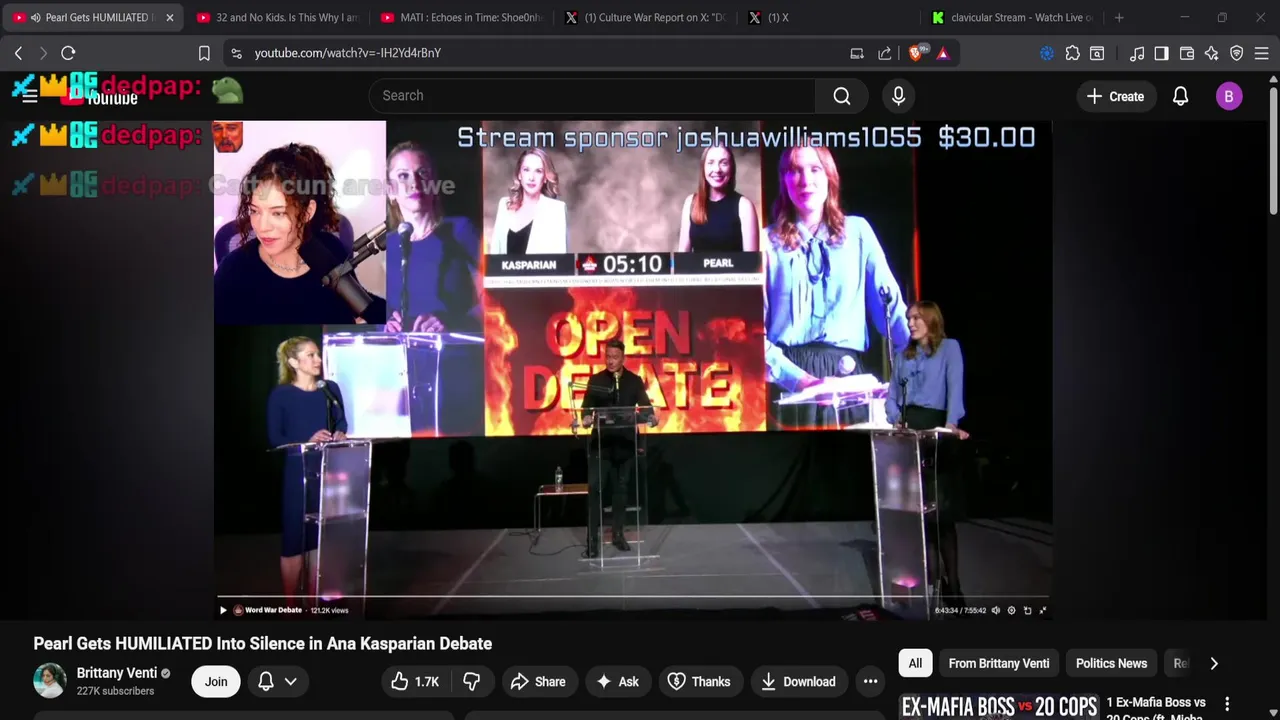1280x720 pixels.
Task: Switch to the 'MATI : Echoes in Time' tab
Action: [x=461, y=18]
